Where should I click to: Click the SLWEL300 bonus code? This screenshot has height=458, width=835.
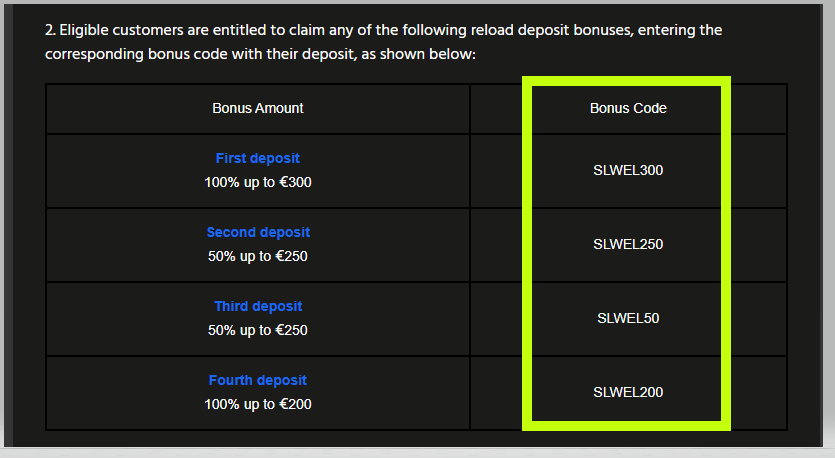628,170
